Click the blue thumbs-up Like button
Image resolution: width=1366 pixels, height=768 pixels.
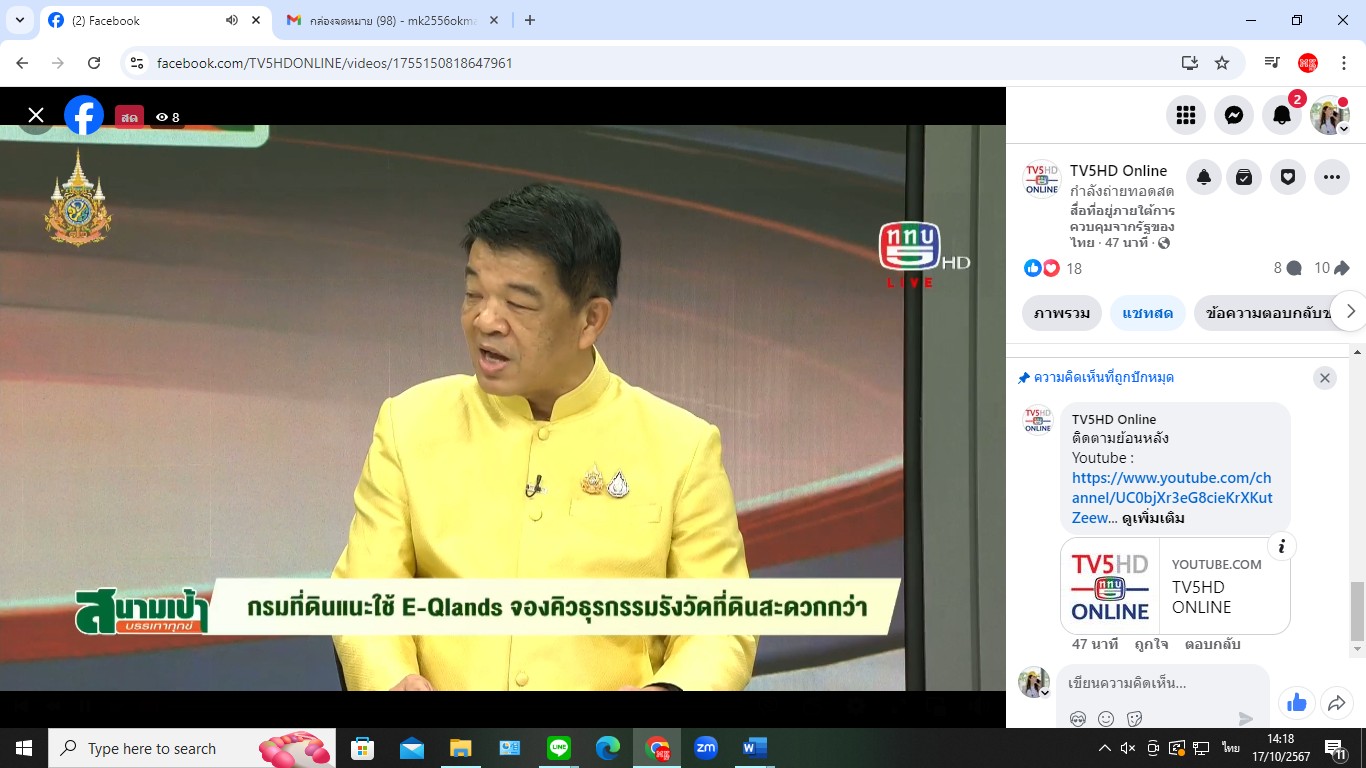1296,703
